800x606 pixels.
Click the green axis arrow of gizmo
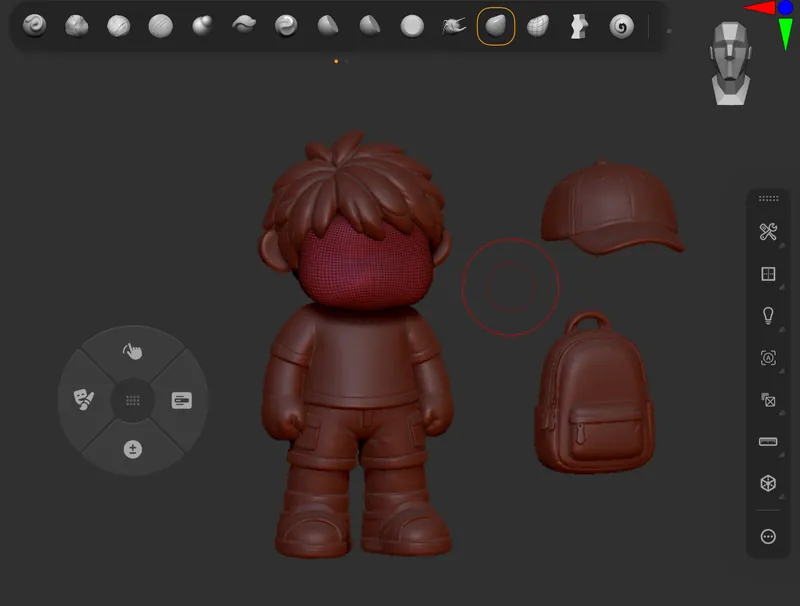coord(786,34)
